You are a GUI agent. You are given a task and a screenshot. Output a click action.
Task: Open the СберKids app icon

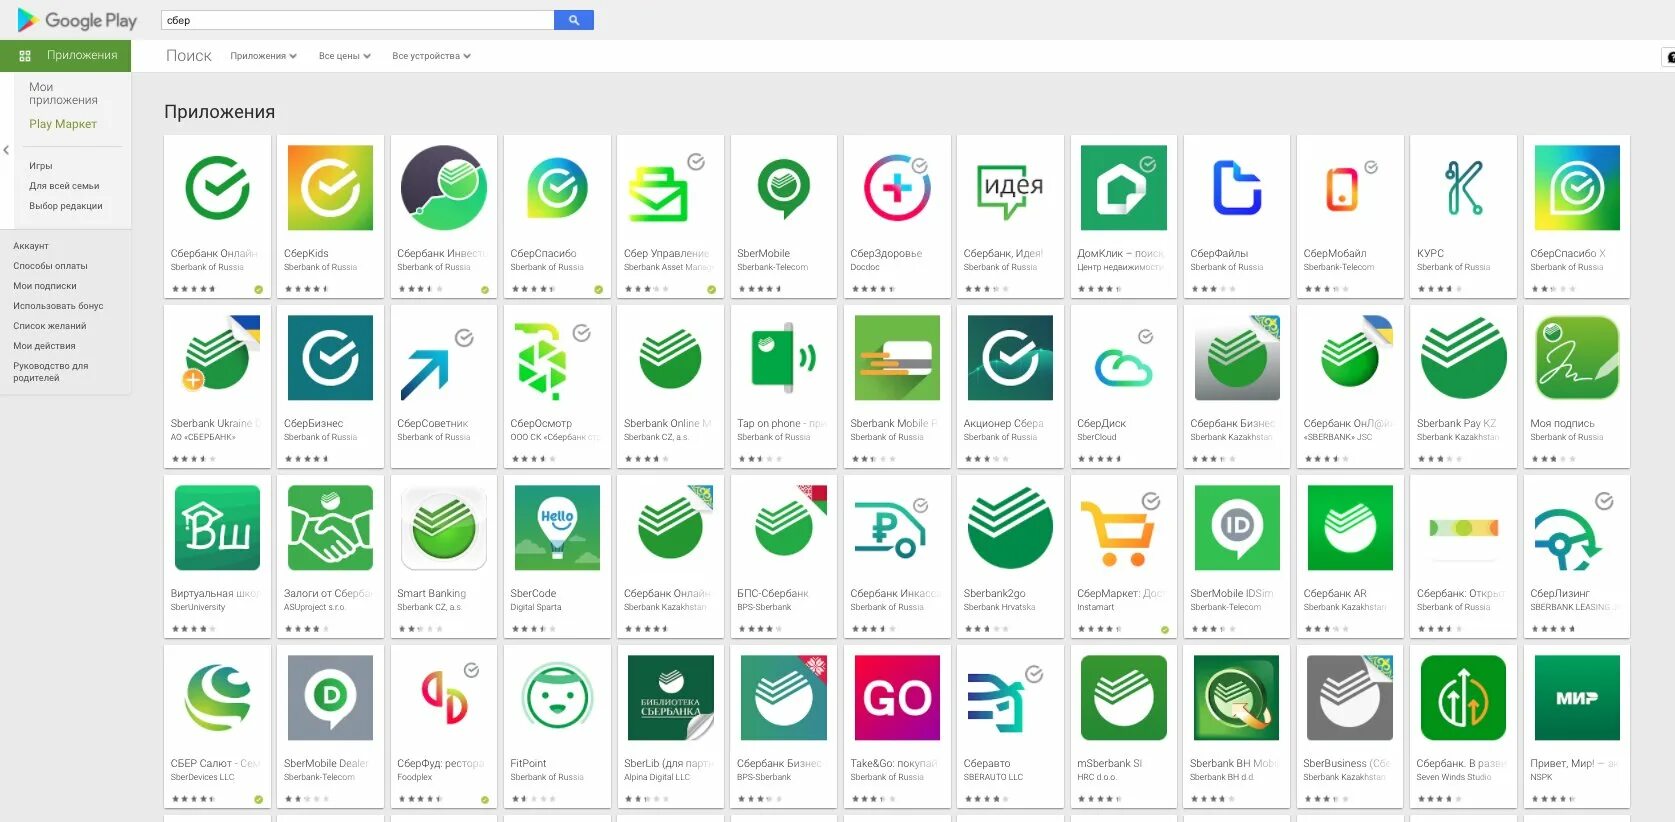pos(330,188)
